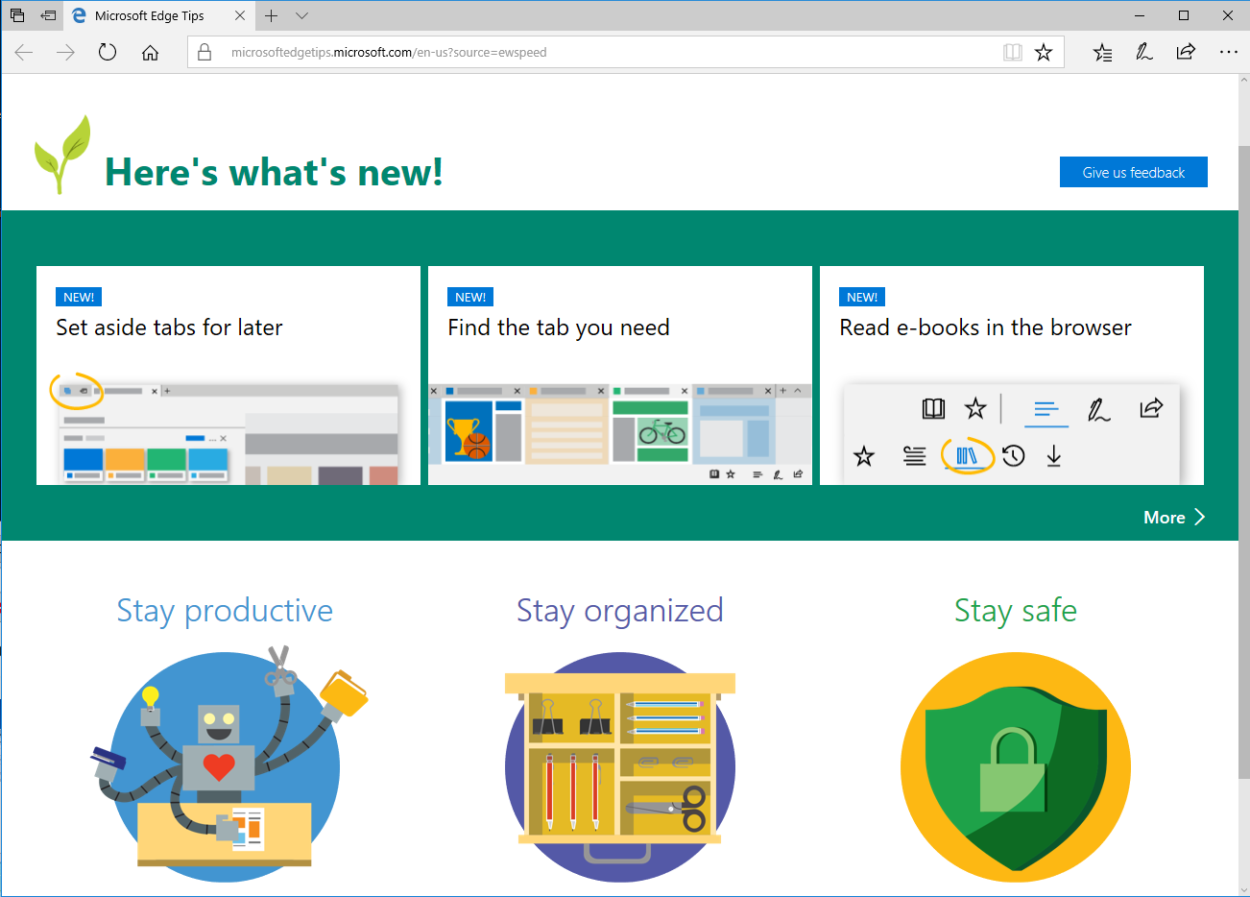This screenshot has height=897, width=1250.
Task: Close the Microsoft Edge Tips tab
Action: [238, 16]
